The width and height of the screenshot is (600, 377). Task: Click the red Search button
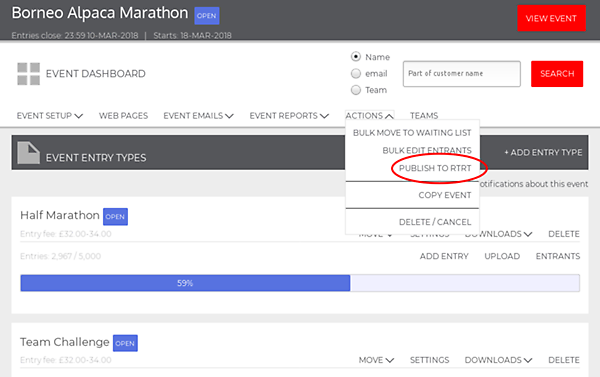tap(557, 74)
